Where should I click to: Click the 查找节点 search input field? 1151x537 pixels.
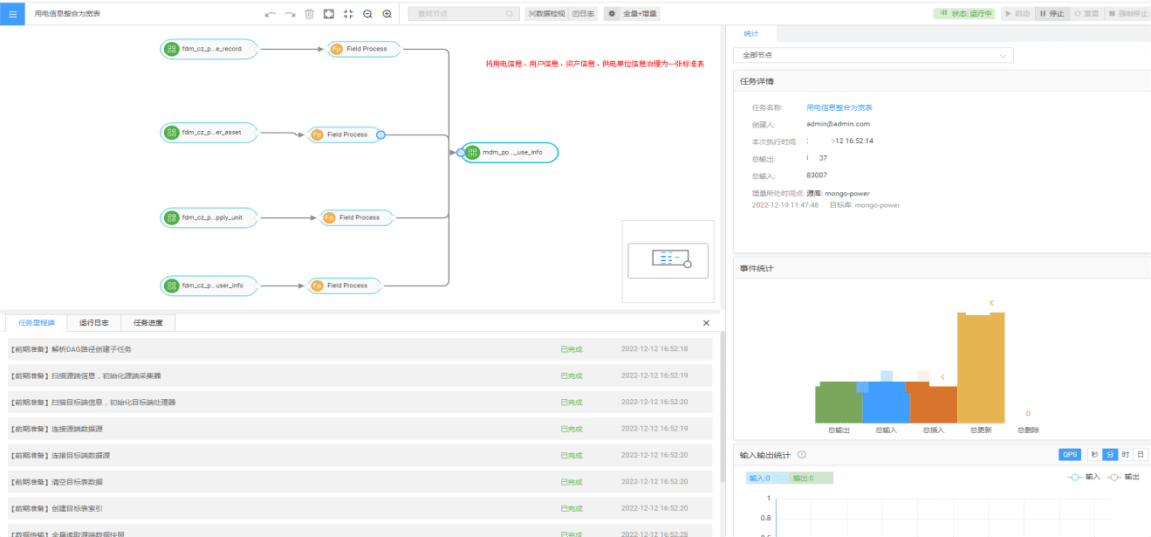click(463, 14)
